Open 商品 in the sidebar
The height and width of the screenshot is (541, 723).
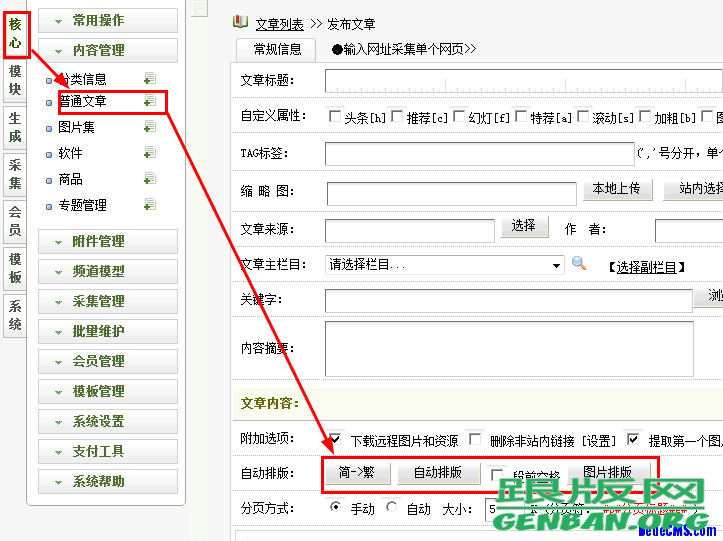point(71,178)
